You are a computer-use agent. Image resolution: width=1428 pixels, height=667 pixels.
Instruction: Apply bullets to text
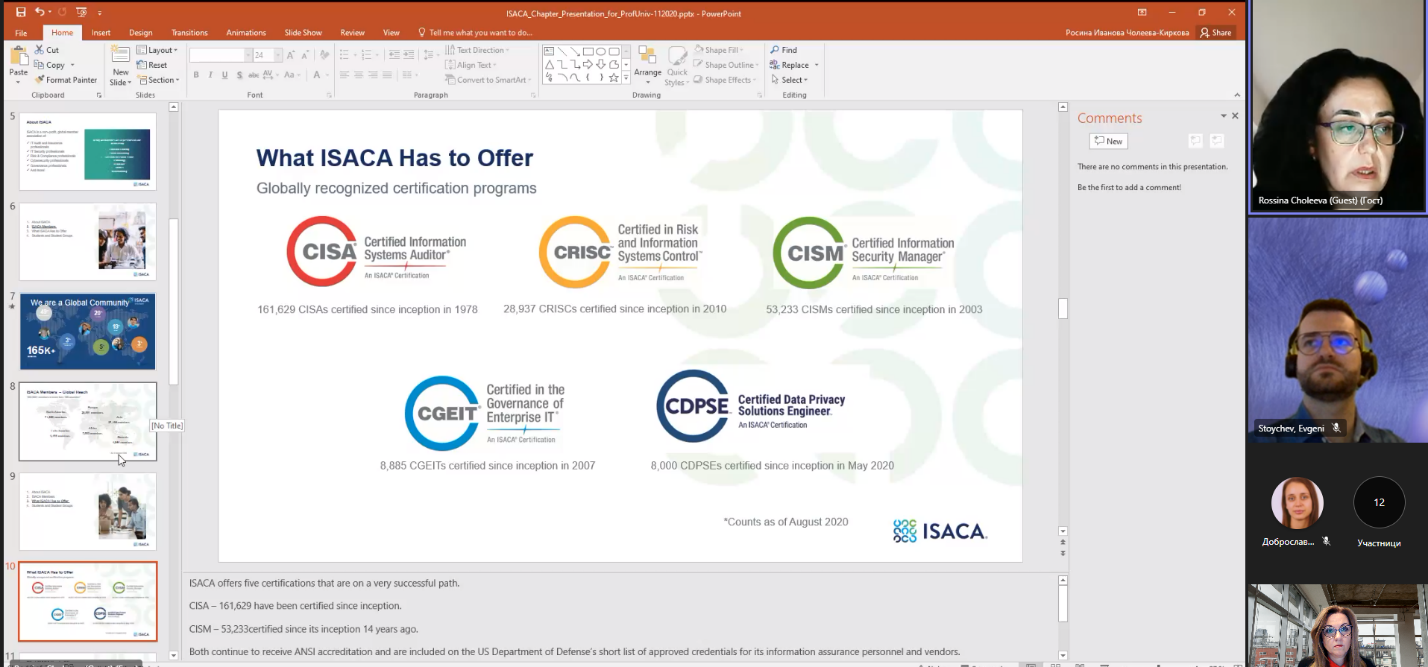point(344,55)
